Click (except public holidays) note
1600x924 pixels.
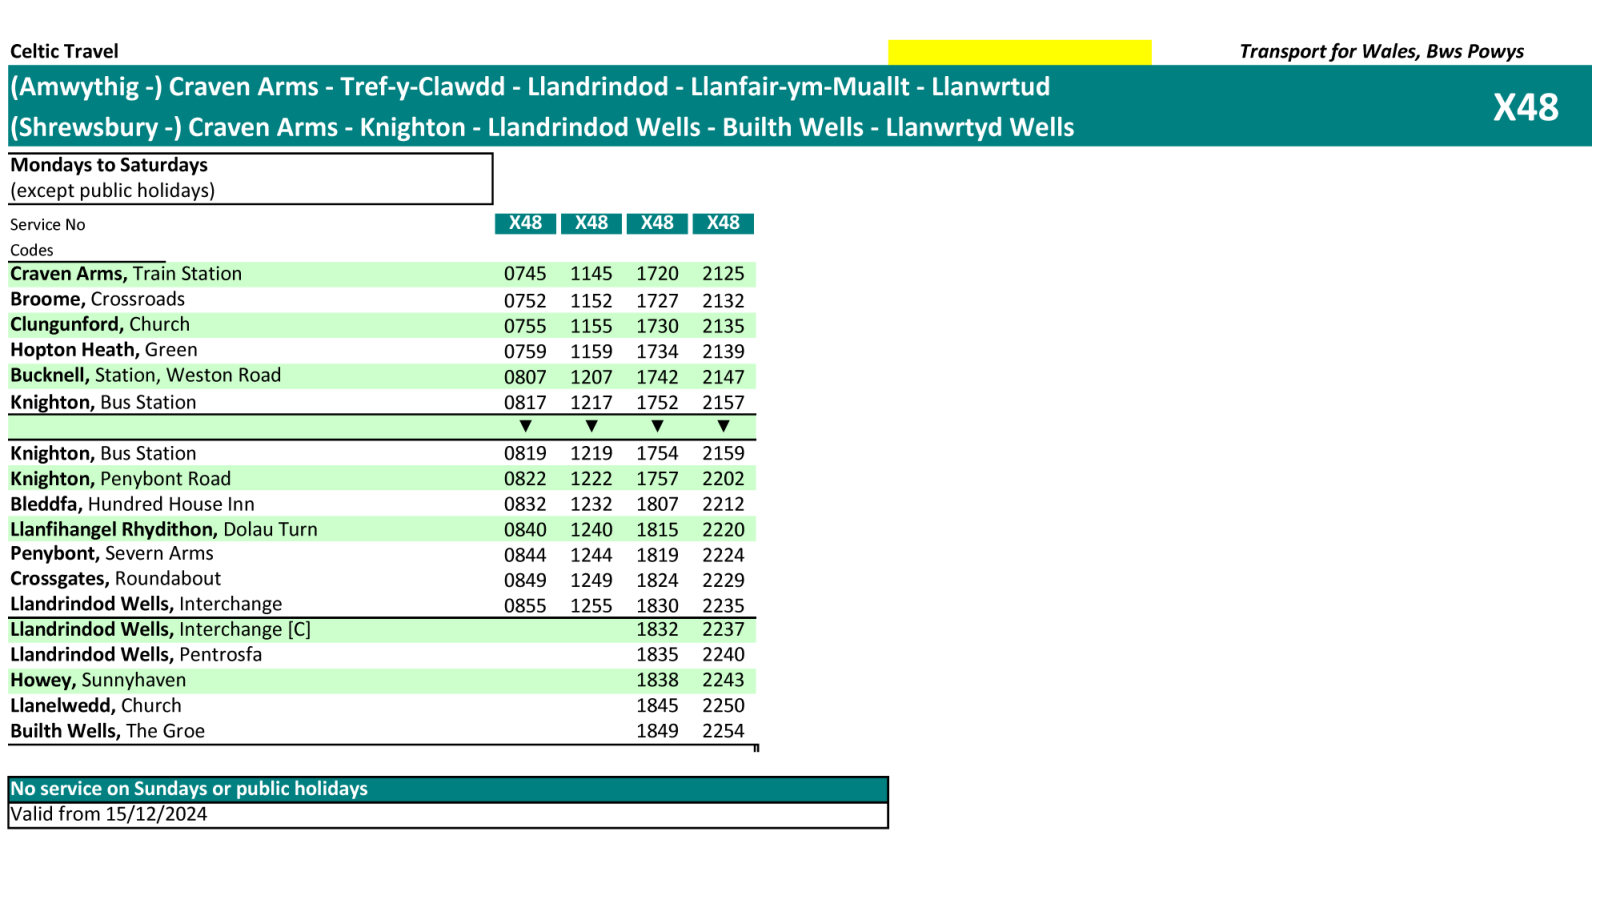(112, 190)
